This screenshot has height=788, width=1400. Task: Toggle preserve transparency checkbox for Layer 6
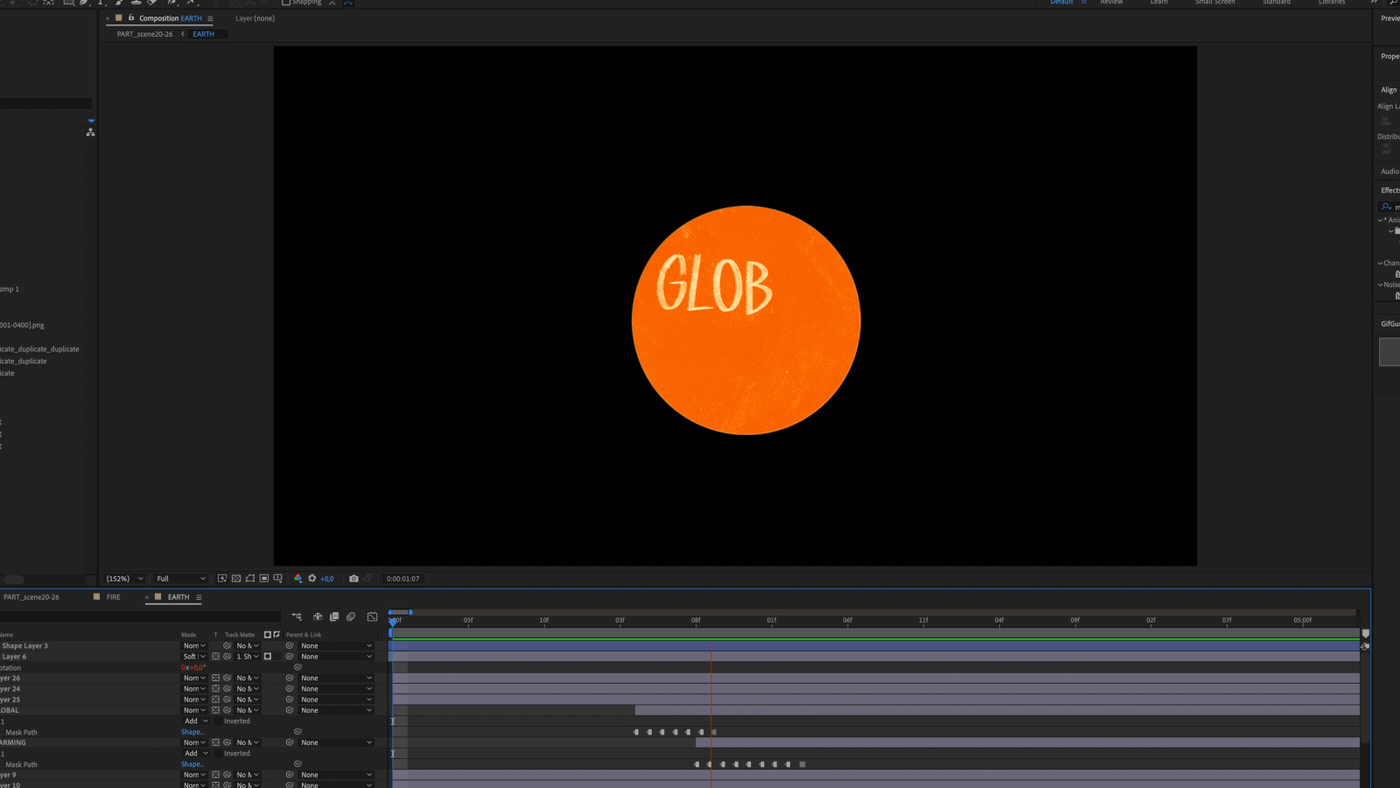215,657
